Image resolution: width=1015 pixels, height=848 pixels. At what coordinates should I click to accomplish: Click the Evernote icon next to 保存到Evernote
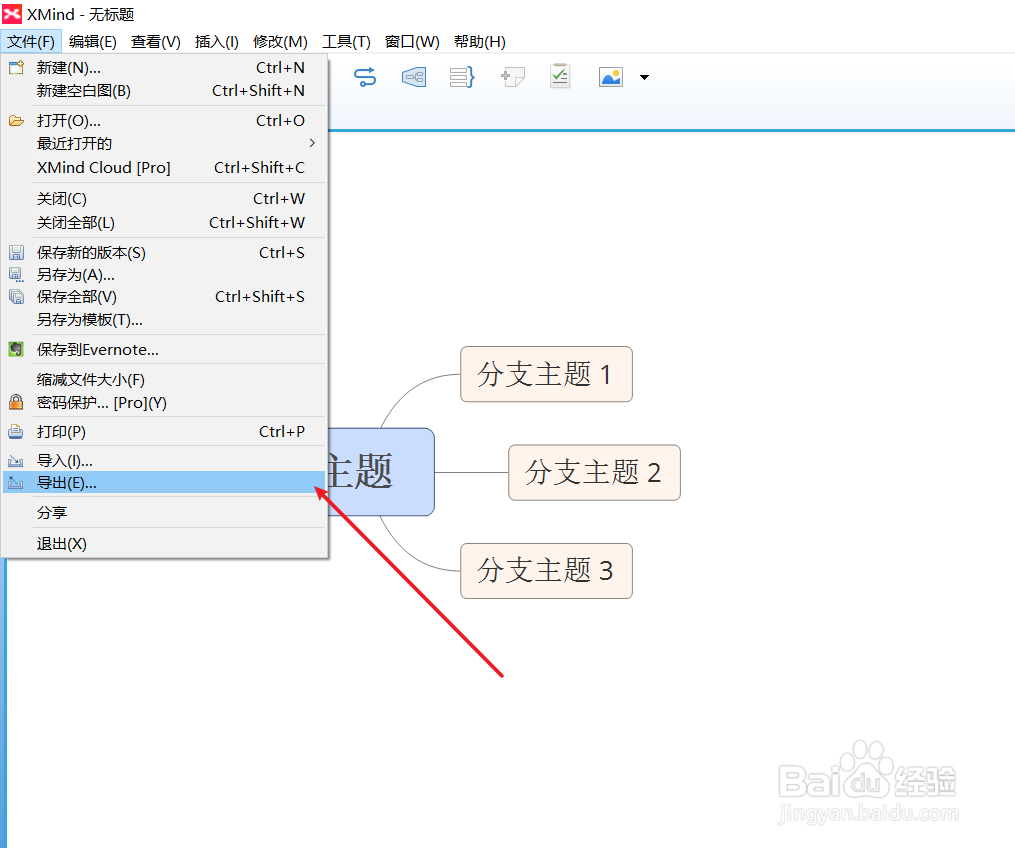(x=16, y=349)
